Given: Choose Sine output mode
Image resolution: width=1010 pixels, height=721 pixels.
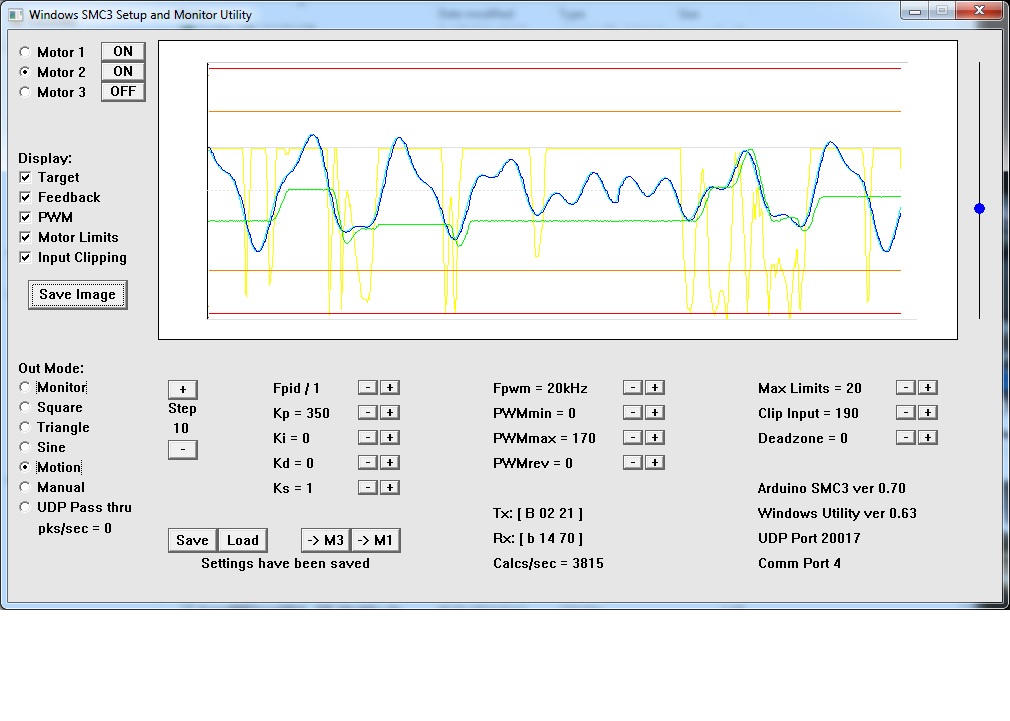Looking at the screenshot, I should [25, 447].
